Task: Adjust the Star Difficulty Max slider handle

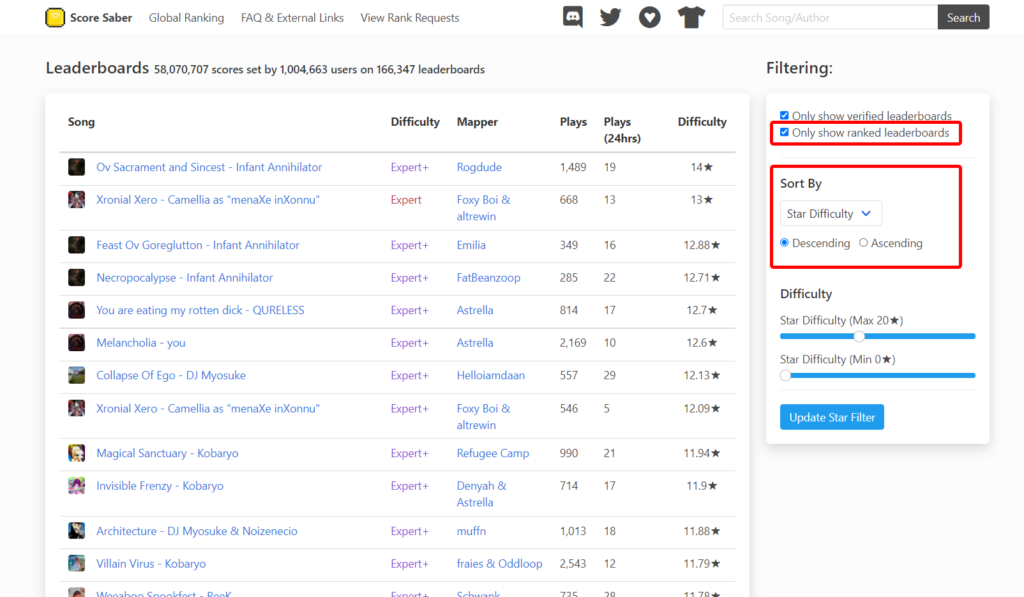Action: (x=859, y=336)
